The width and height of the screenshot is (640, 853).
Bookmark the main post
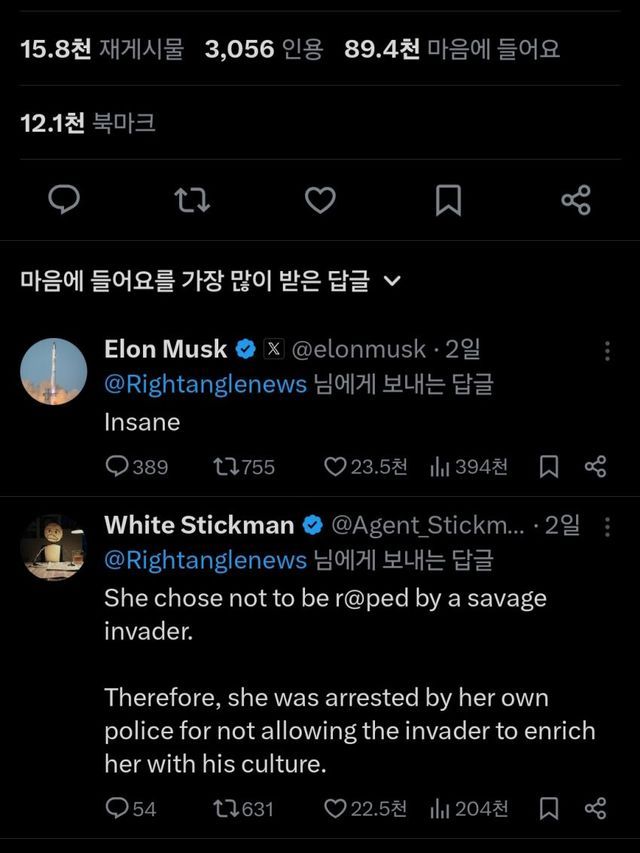pos(448,200)
